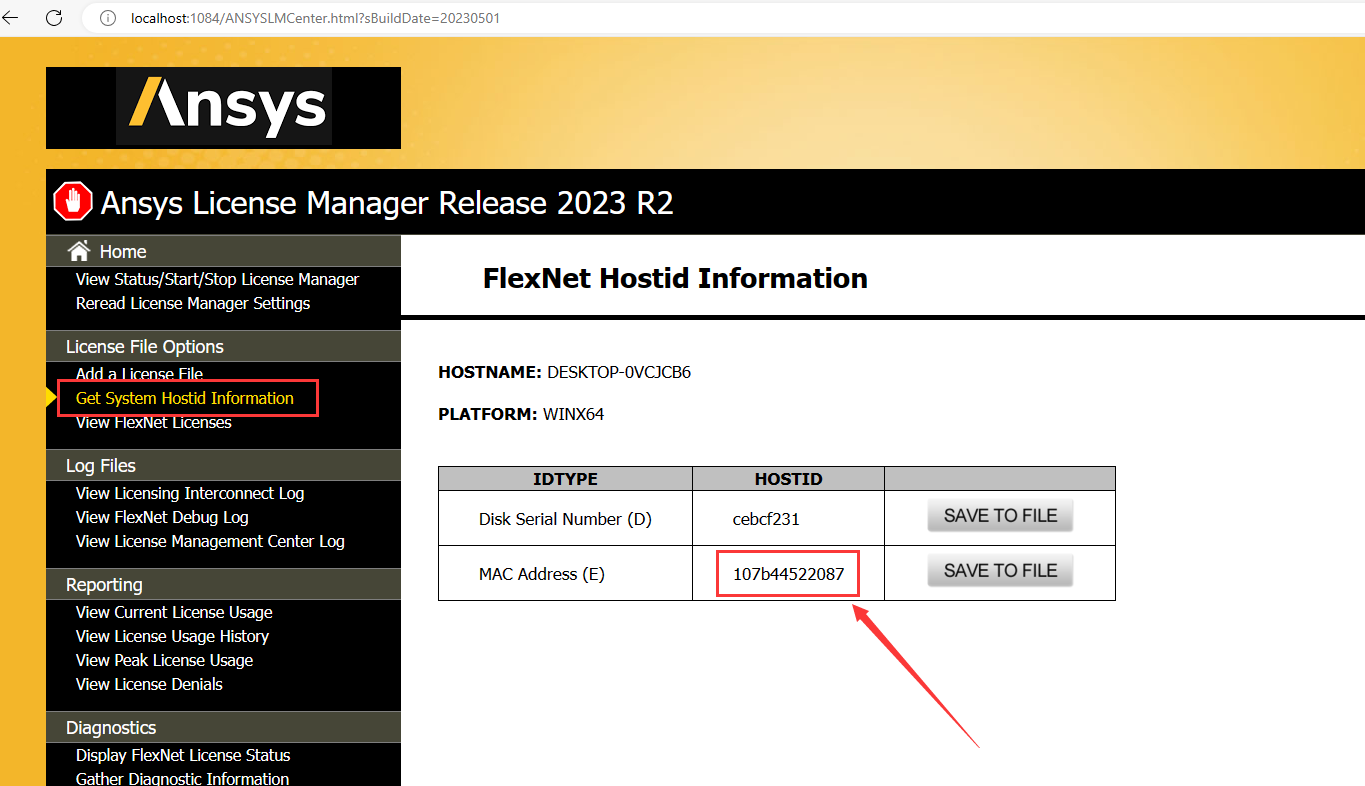Expand the License File Options section

click(x=143, y=346)
